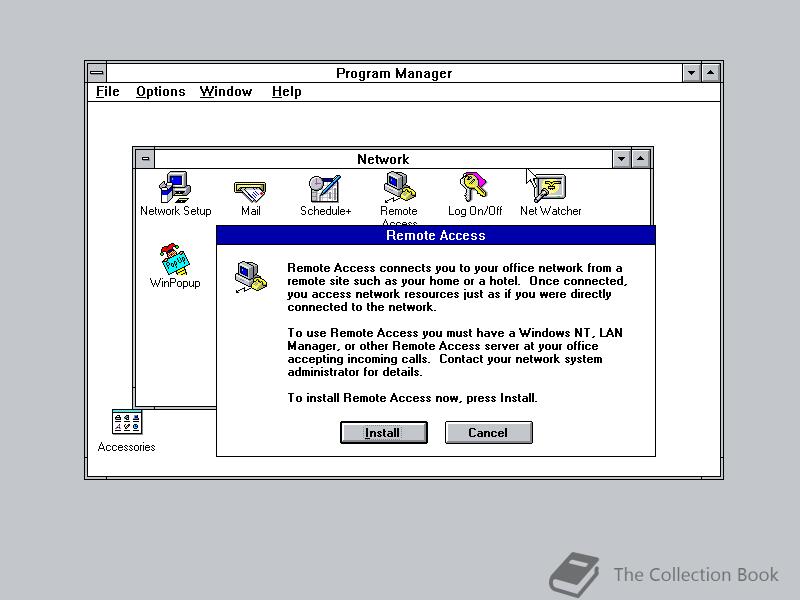Cancel the Remote Access dialog
This screenshot has height=600, width=800.
coord(488,433)
